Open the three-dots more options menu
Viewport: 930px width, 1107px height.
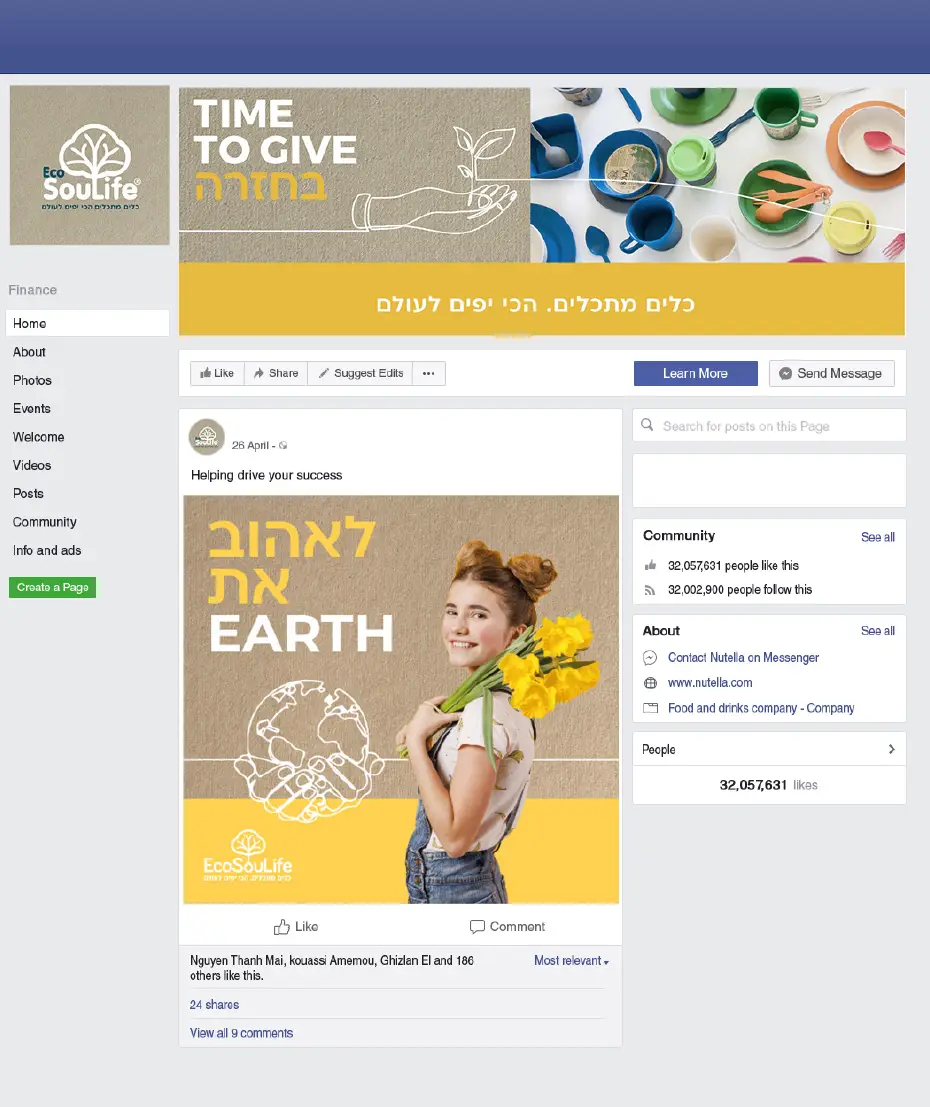tap(429, 373)
